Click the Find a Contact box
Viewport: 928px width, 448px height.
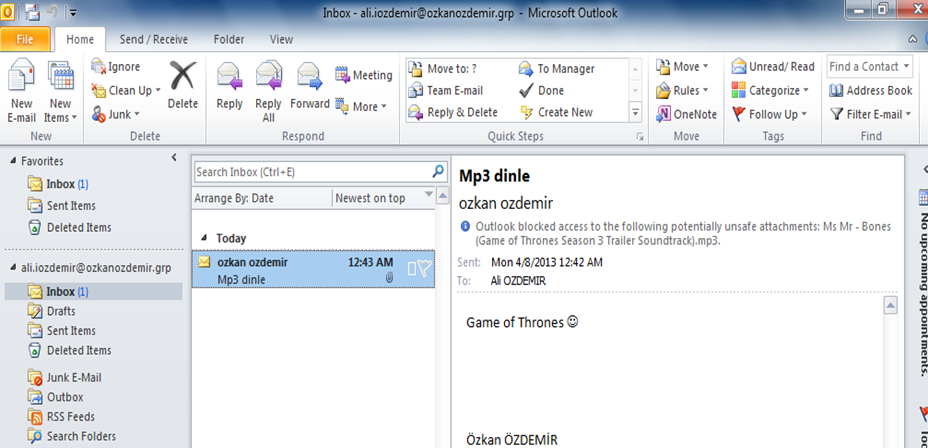(x=869, y=67)
